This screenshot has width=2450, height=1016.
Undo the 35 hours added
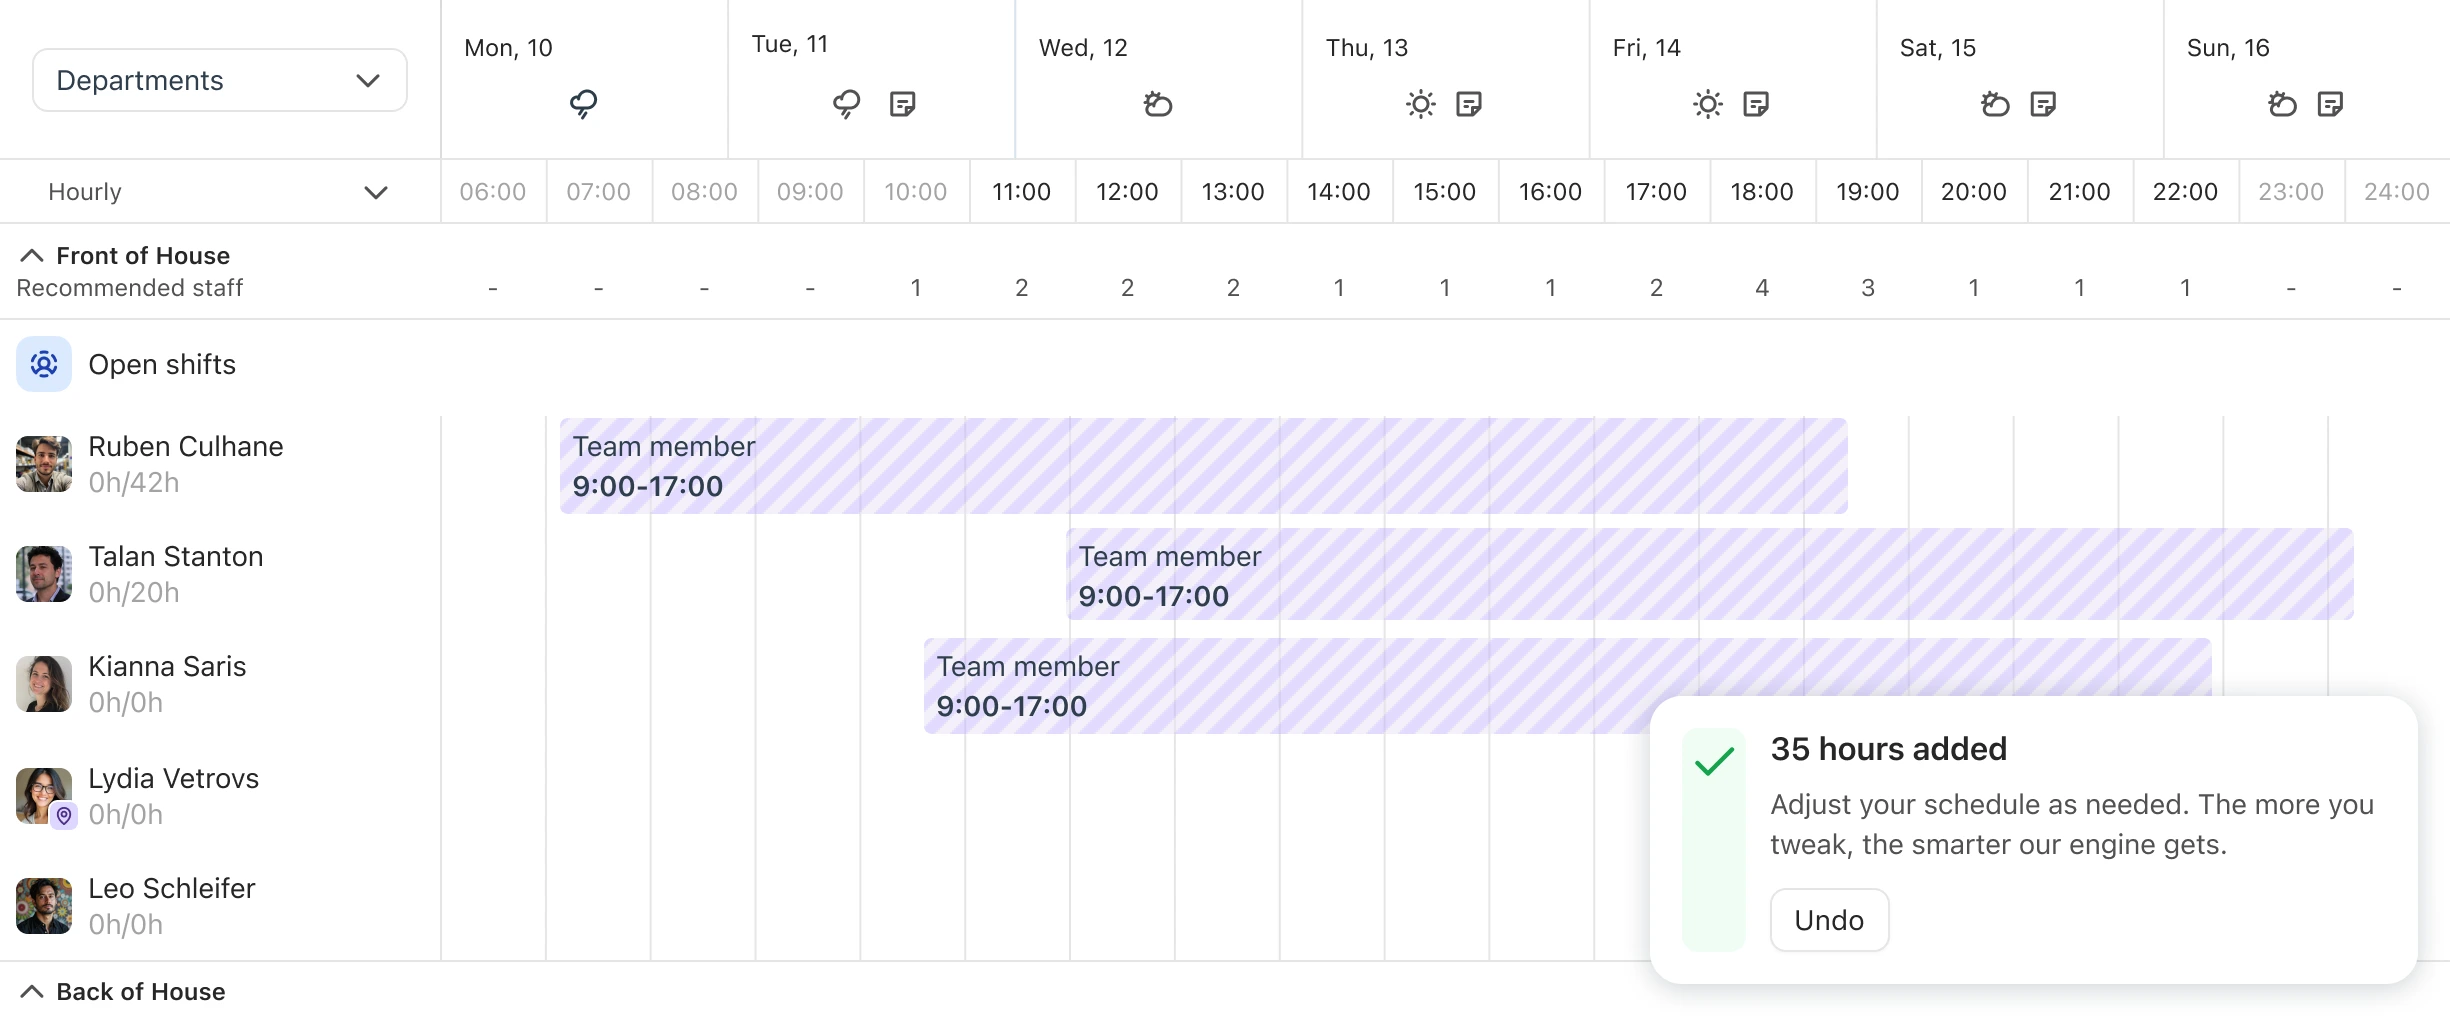[x=1829, y=920]
